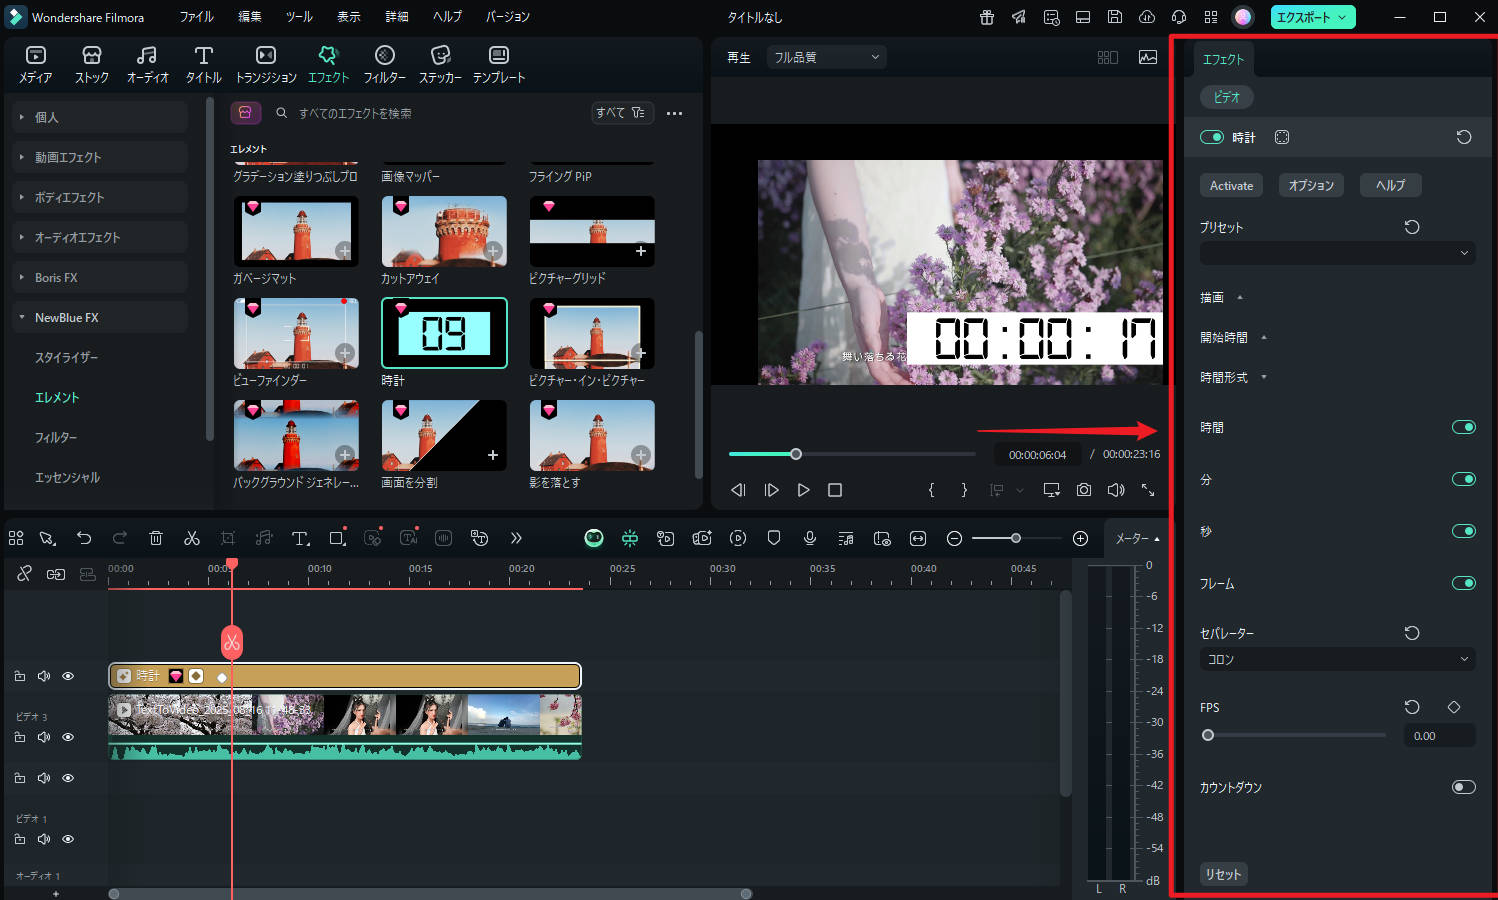Open the すべて filter dropdown
Viewport: 1498px width, 900px height.
(x=621, y=113)
